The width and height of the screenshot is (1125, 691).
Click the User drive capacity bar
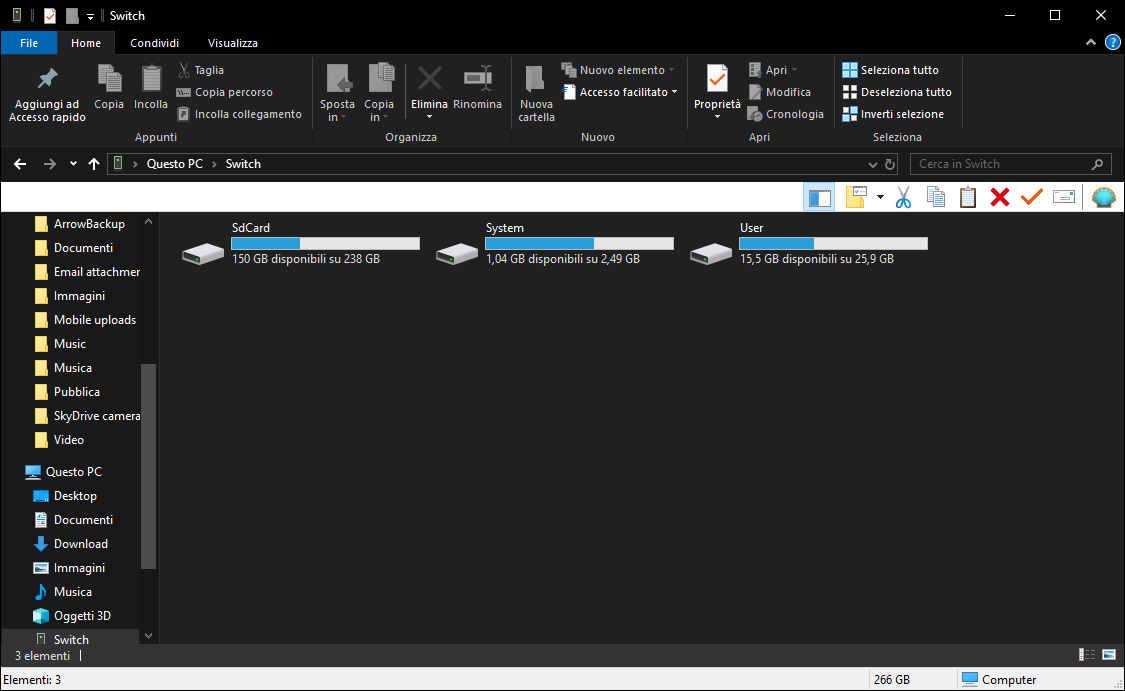tap(833, 243)
